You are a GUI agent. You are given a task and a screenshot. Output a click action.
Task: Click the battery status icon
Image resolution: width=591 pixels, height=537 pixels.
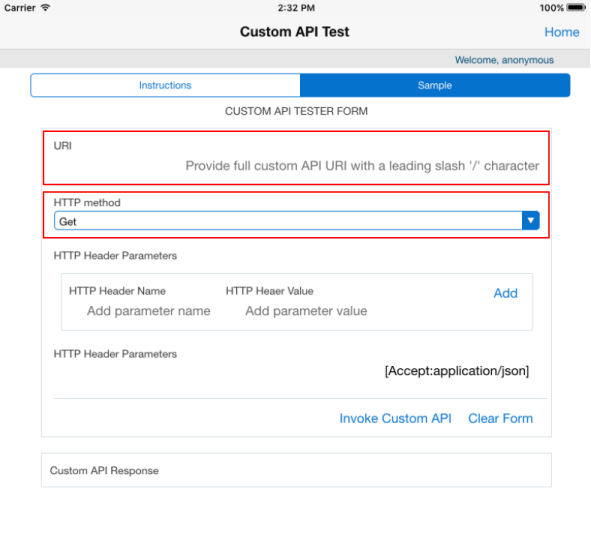pyautogui.click(x=576, y=8)
